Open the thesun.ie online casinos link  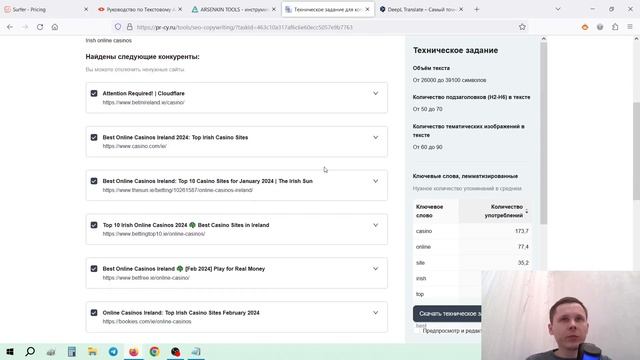[178, 190]
